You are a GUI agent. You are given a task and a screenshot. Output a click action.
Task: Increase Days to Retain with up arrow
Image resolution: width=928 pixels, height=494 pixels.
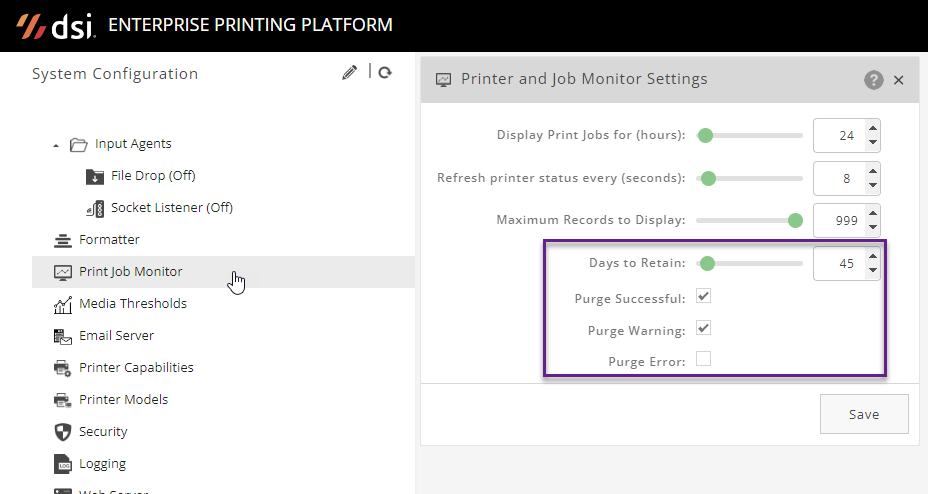point(872,257)
